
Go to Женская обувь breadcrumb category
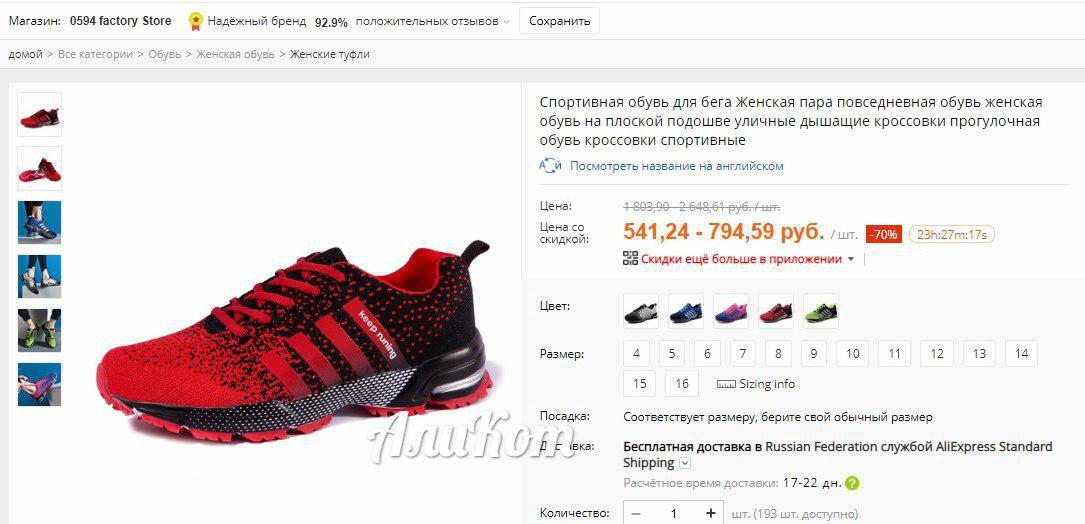pyautogui.click(x=235, y=54)
